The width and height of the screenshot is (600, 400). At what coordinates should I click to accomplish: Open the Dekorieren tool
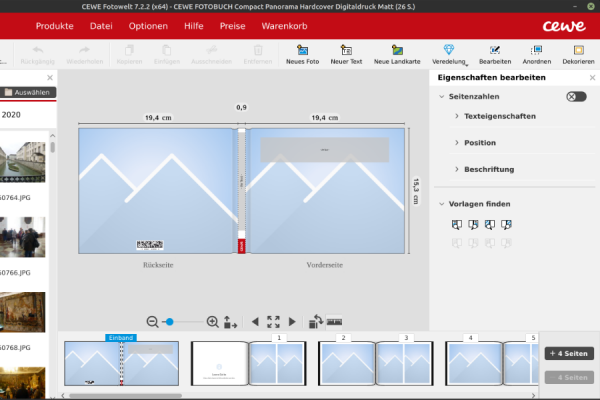pyautogui.click(x=578, y=54)
